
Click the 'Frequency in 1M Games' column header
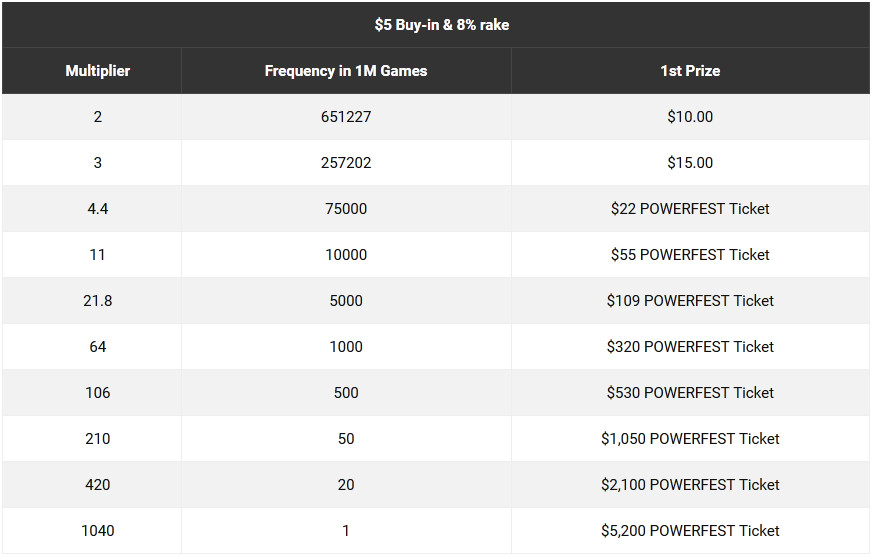tap(346, 71)
